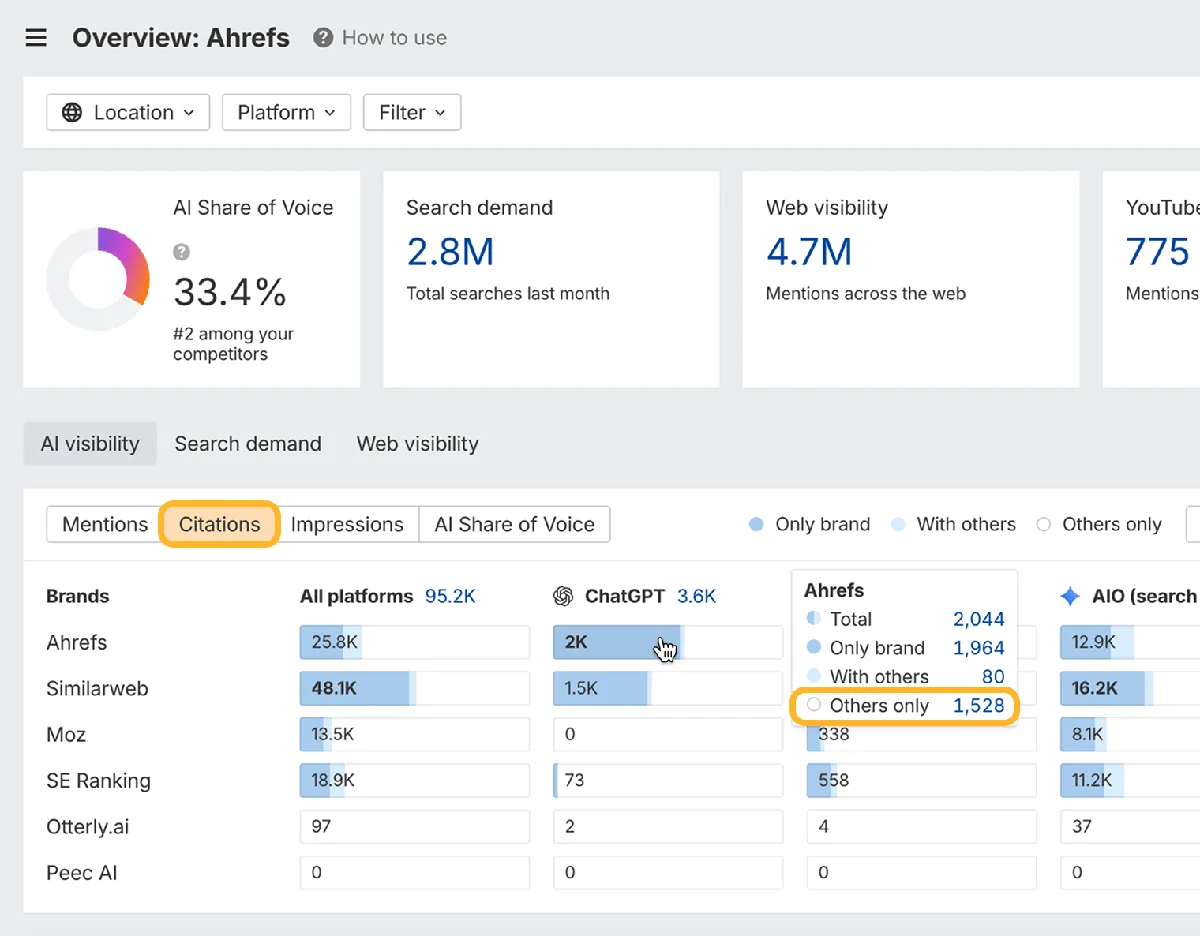Click the tooltip Total value 2,044

point(978,619)
